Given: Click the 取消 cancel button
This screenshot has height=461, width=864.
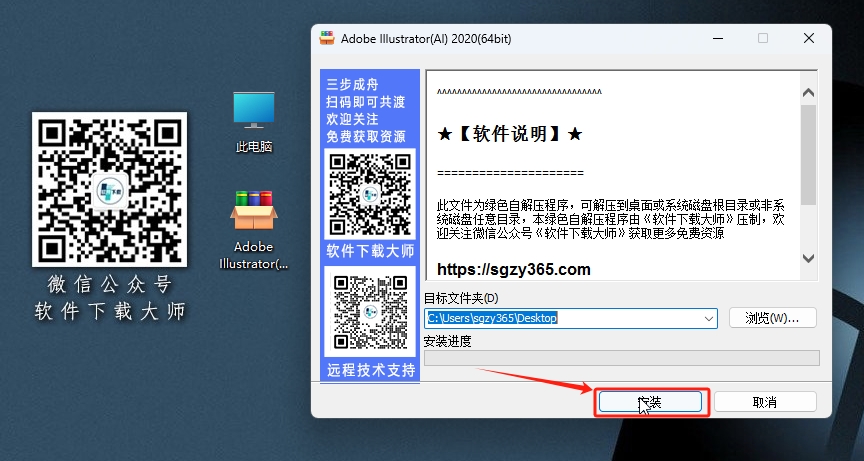Looking at the screenshot, I should pyautogui.click(x=765, y=402).
